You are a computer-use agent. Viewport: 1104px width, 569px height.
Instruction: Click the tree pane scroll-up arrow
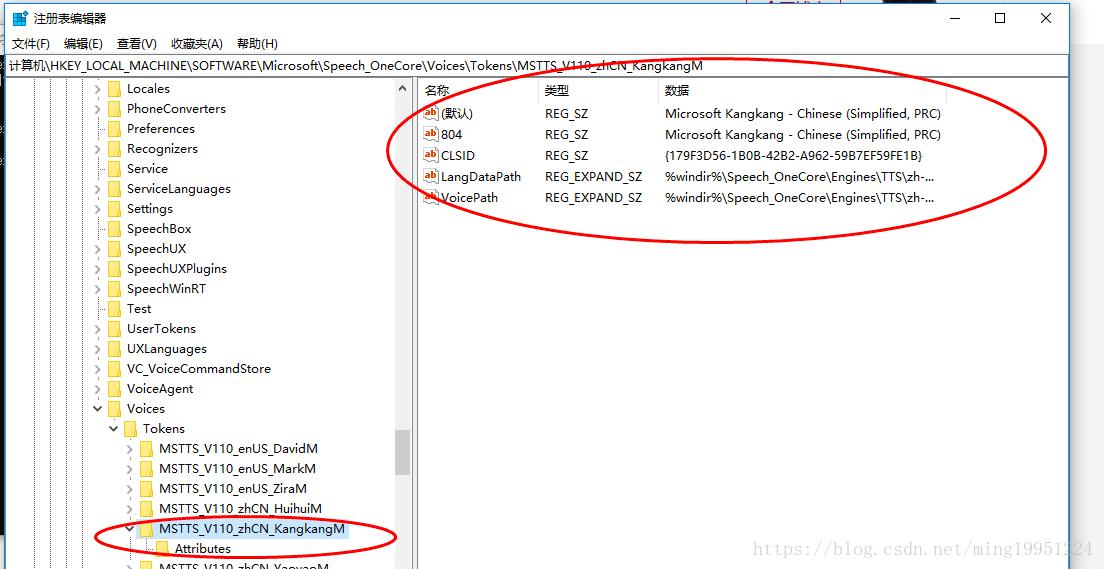coord(402,89)
